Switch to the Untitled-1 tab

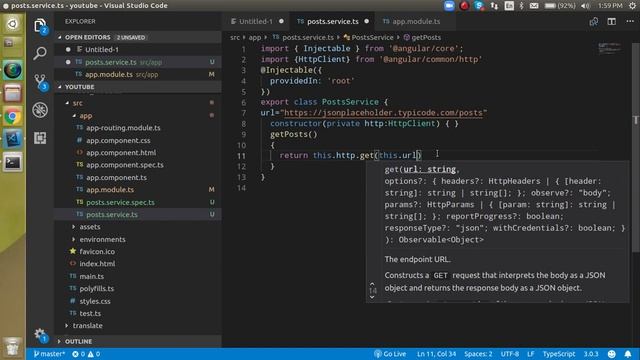[256, 22]
